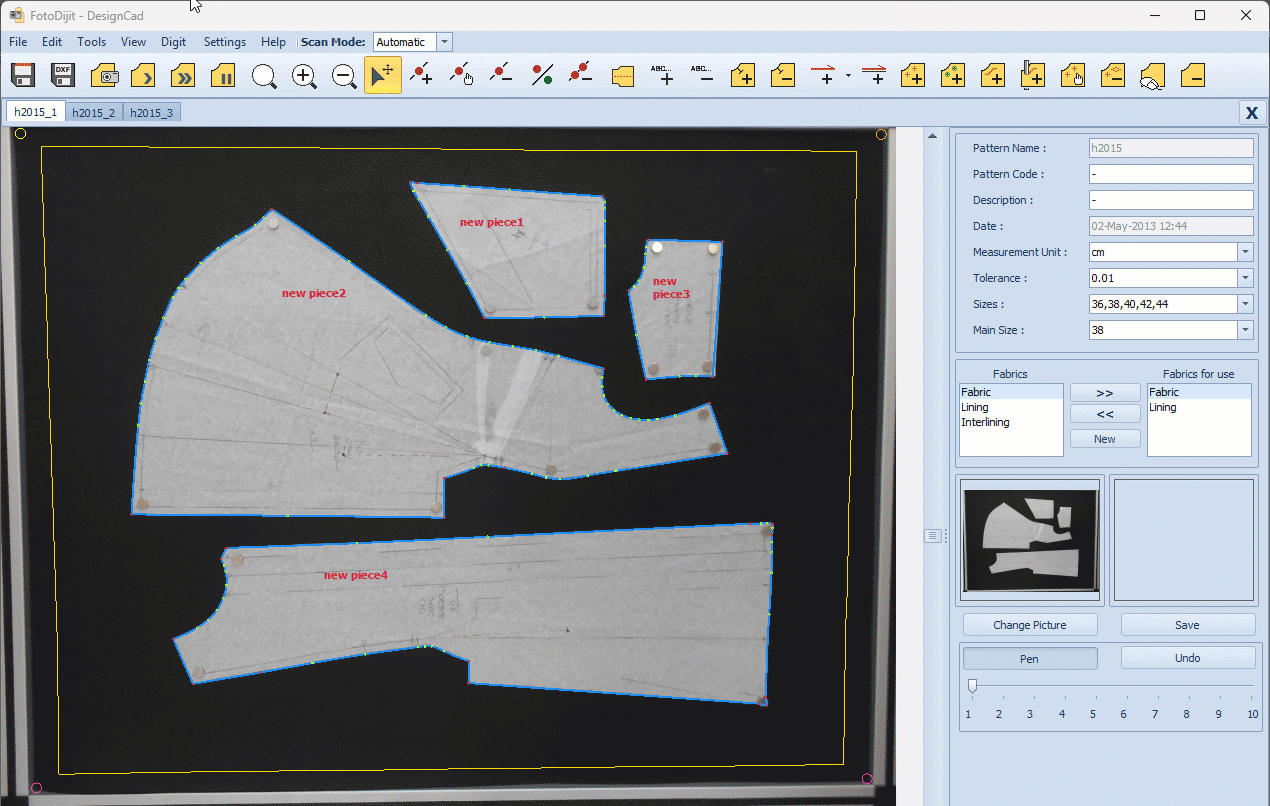Screen dimensions: 1270x806
Task: Click the floppy disk save icon
Action: coord(23,76)
